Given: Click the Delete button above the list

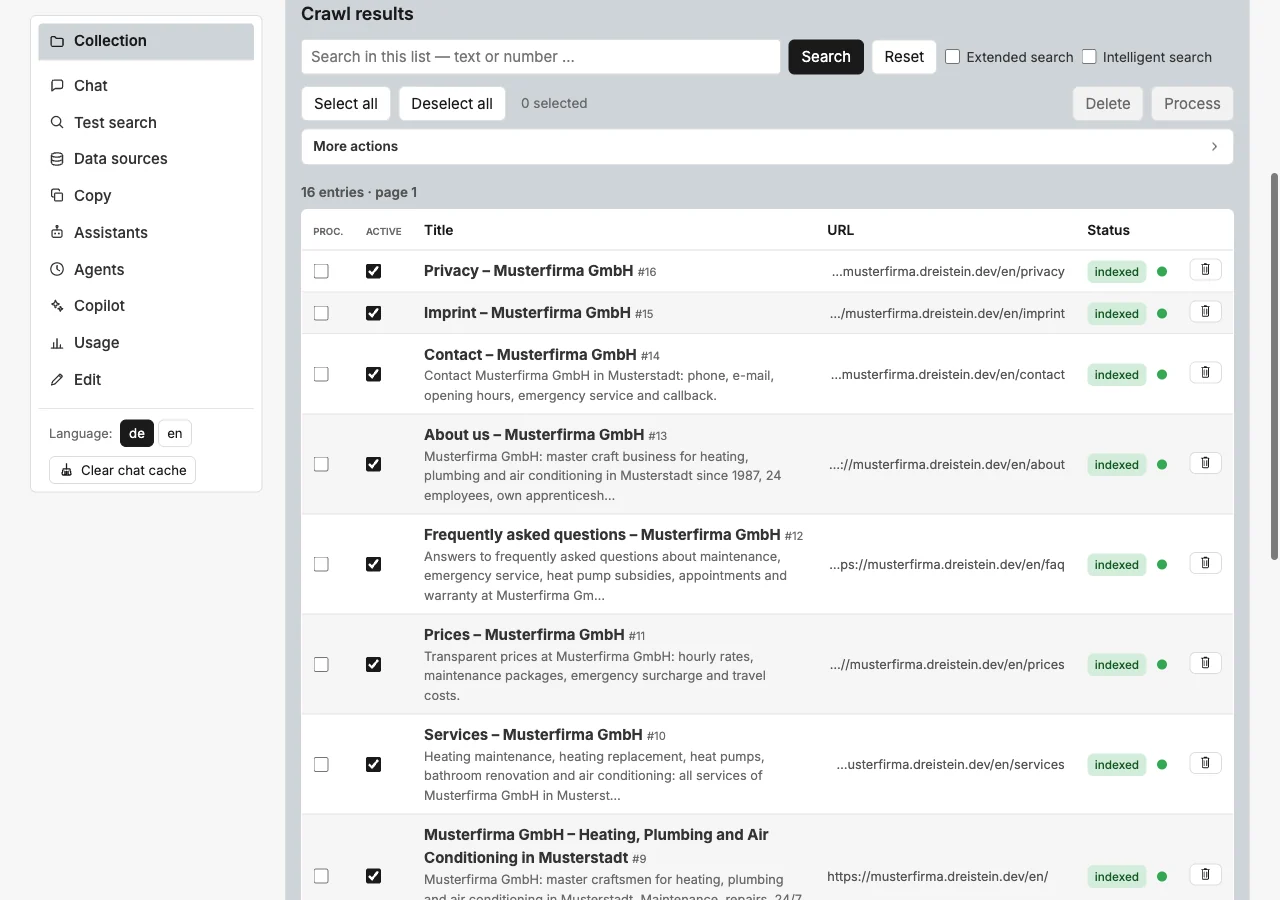Looking at the screenshot, I should tap(1108, 104).
